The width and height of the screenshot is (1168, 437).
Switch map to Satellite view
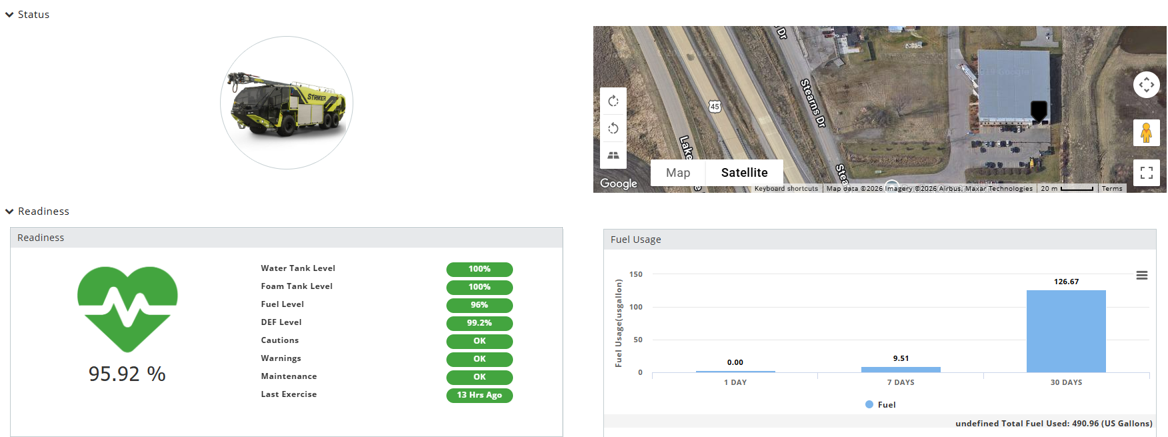point(744,173)
